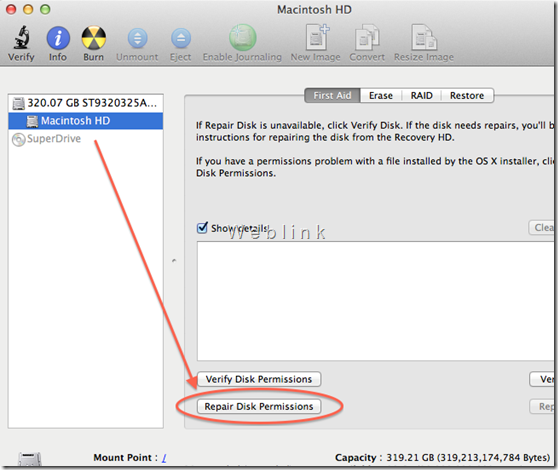558x470 pixels.
Task: Select Macintosh HD volume in sidebar
Action: [85, 121]
